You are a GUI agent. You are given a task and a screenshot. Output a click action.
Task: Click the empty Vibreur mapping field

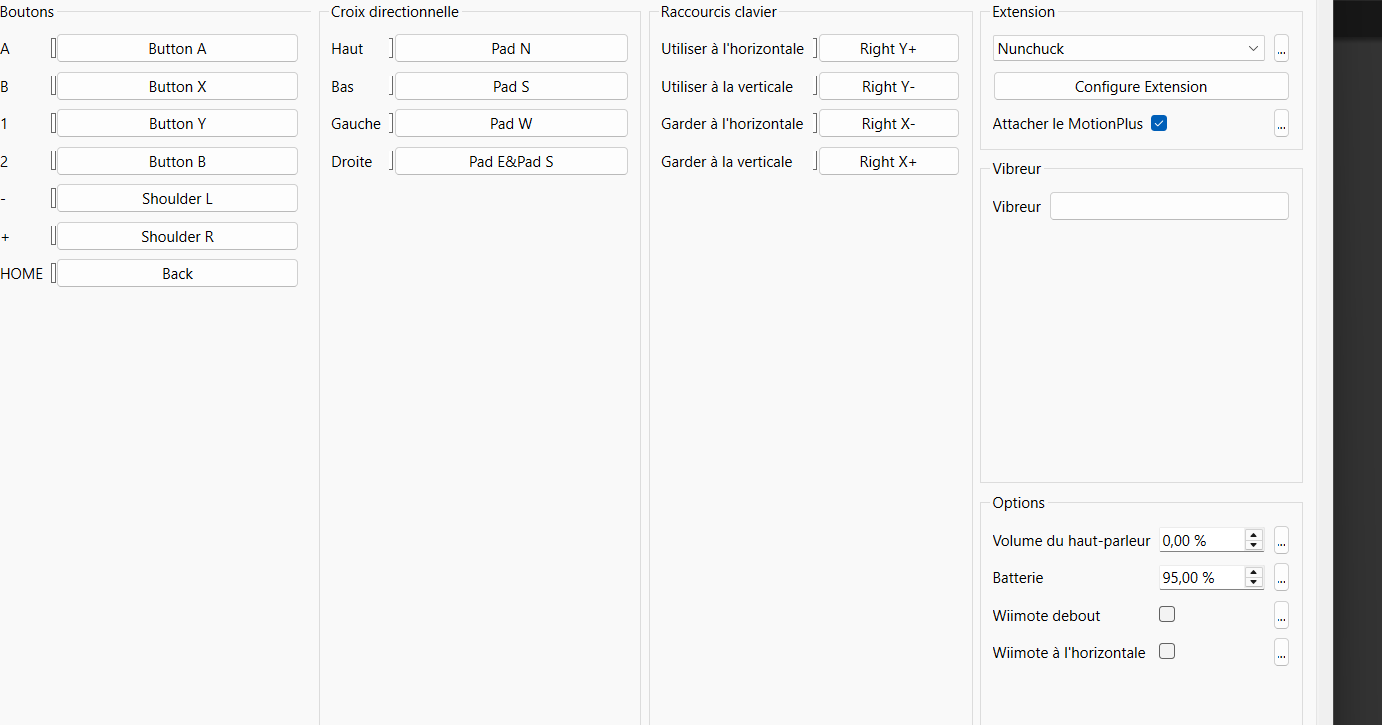pos(1168,207)
